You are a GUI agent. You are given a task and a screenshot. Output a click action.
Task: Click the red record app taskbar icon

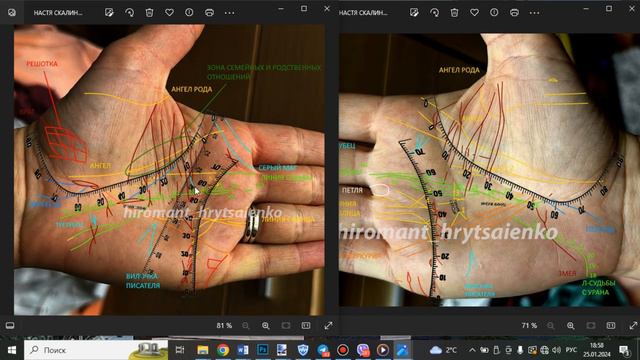click(x=343, y=350)
